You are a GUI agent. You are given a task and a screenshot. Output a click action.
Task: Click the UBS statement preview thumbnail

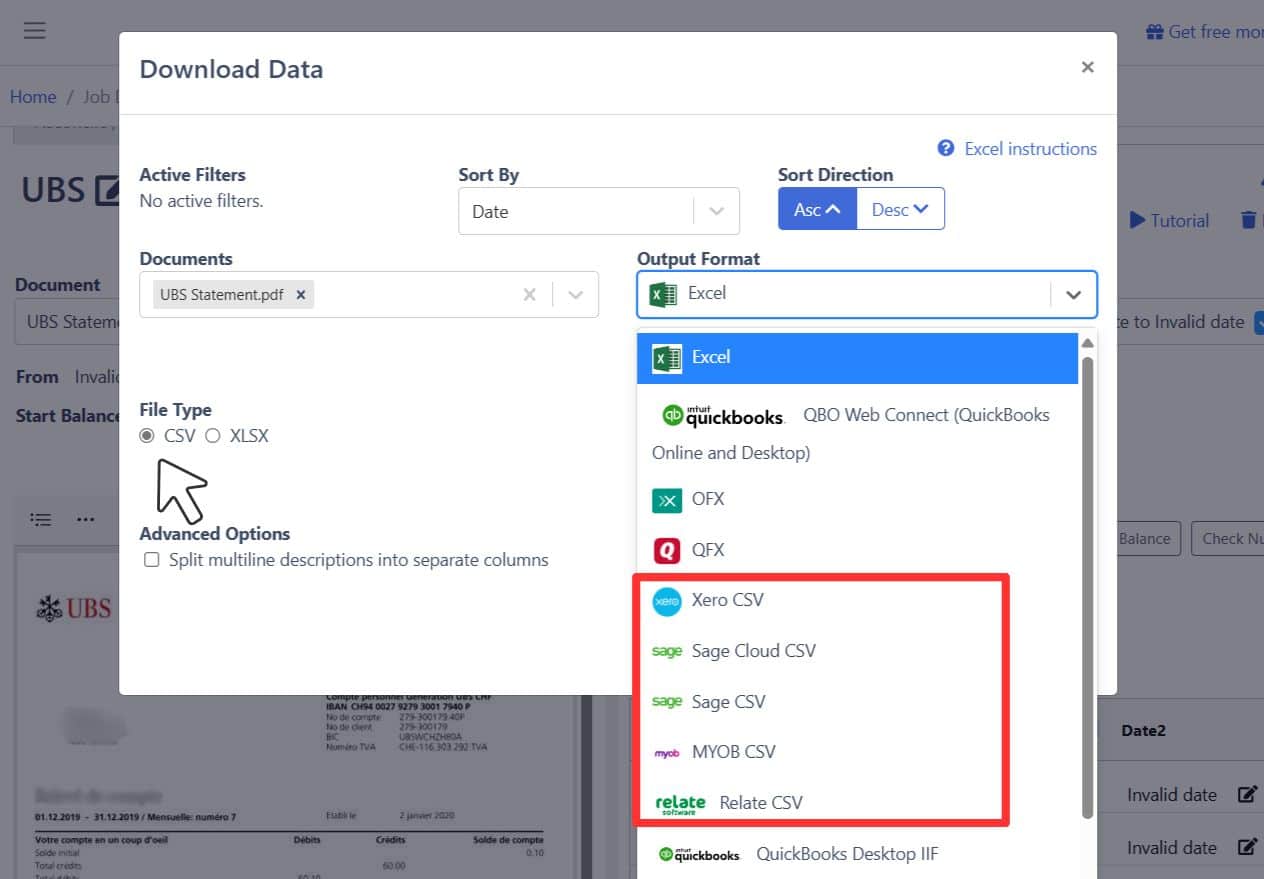pyautogui.click(x=295, y=715)
